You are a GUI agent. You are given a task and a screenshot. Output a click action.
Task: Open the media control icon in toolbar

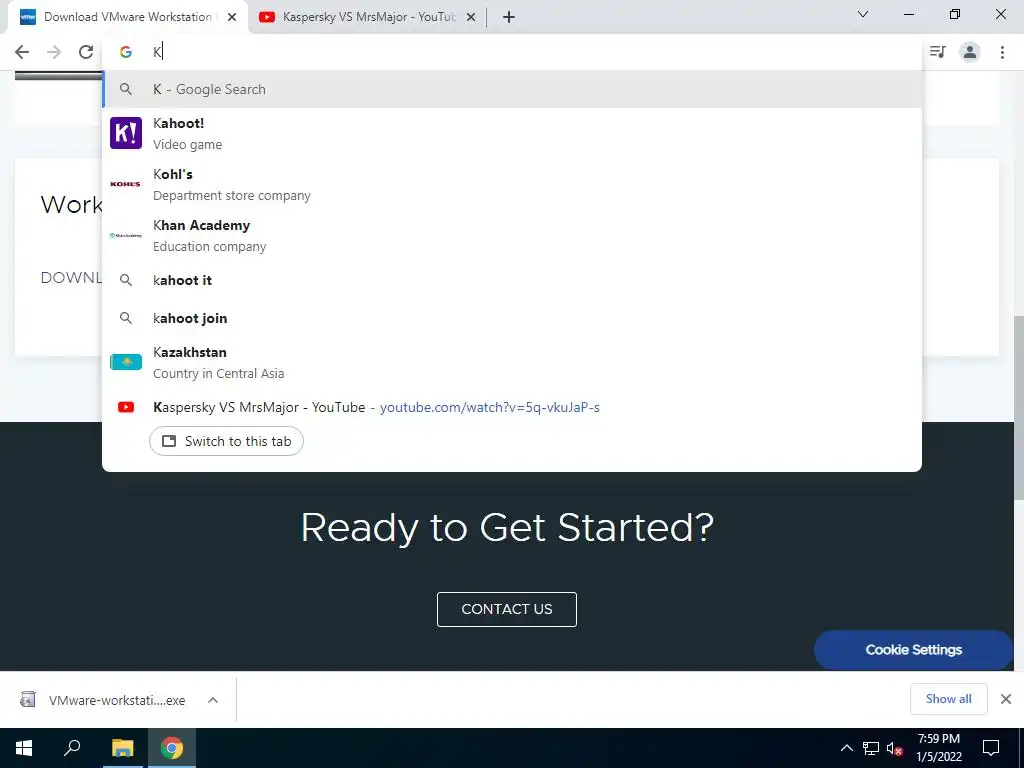(938, 52)
